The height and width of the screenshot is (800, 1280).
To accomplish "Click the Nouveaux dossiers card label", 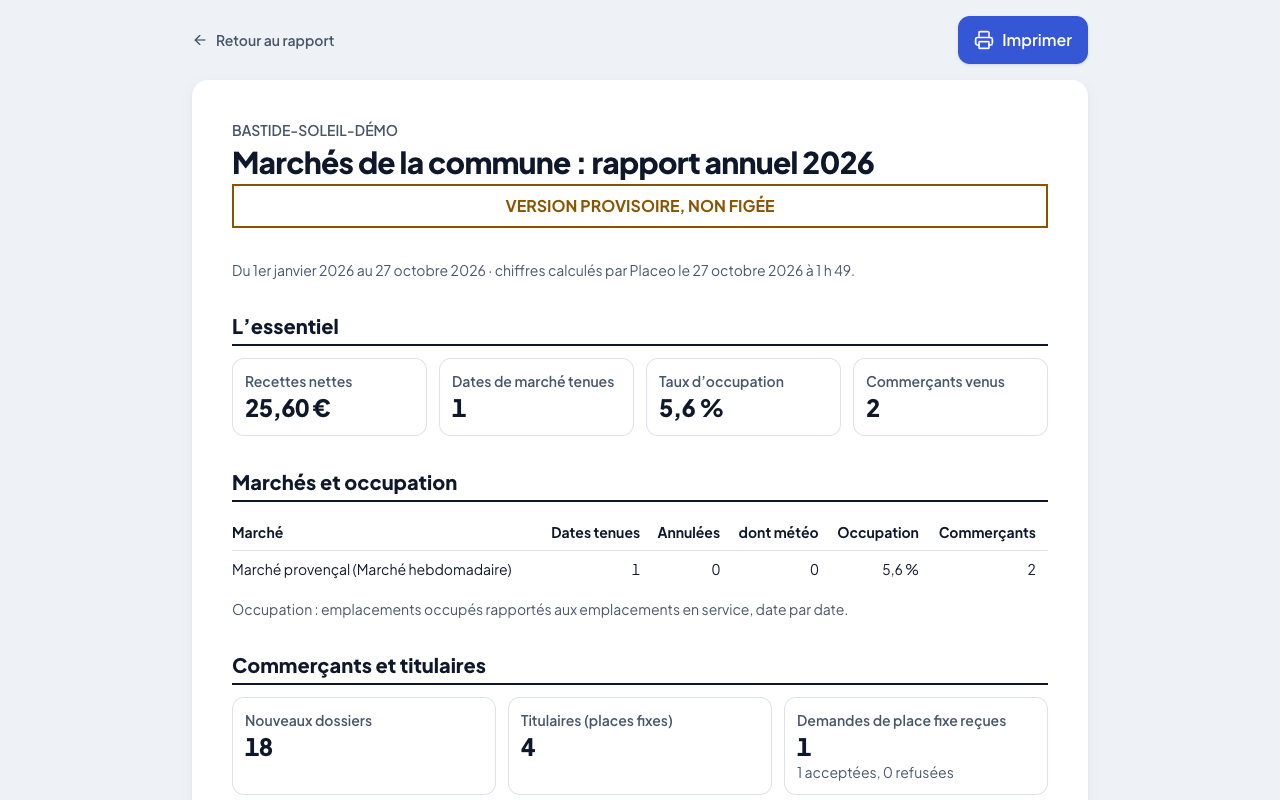I will [308, 720].
